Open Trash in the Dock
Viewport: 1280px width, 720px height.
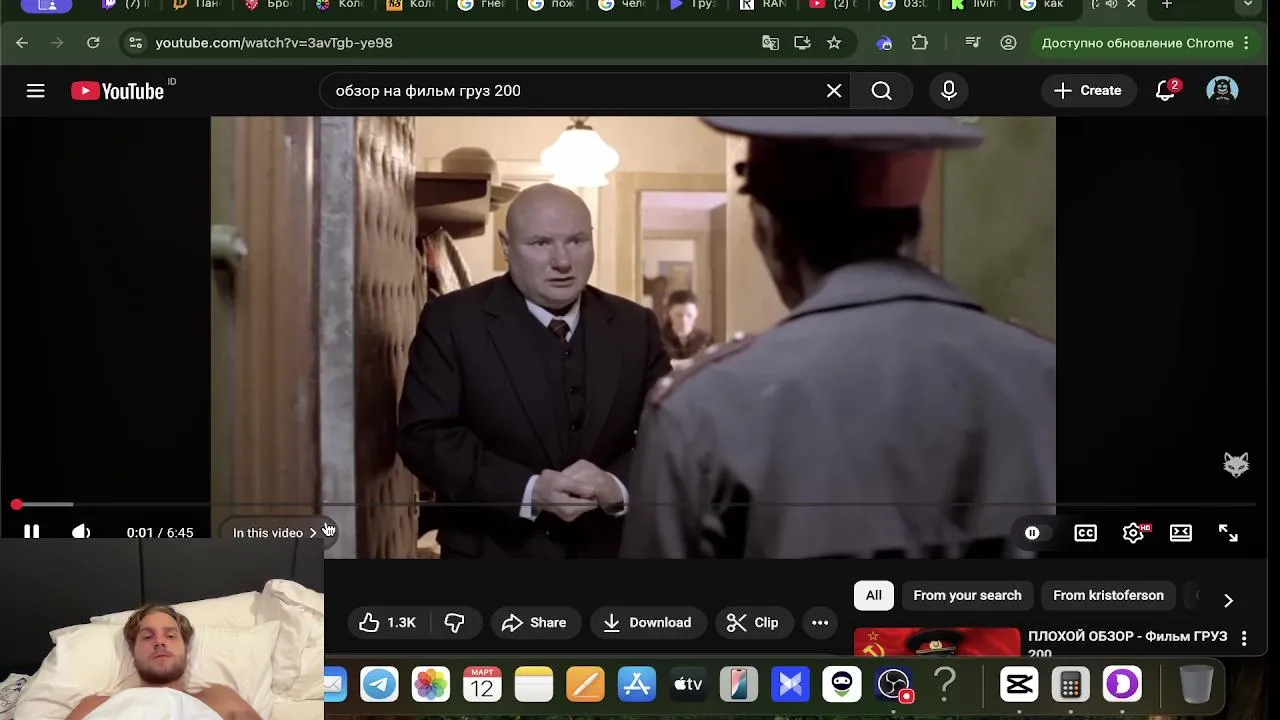click(x=1196, y=684)
